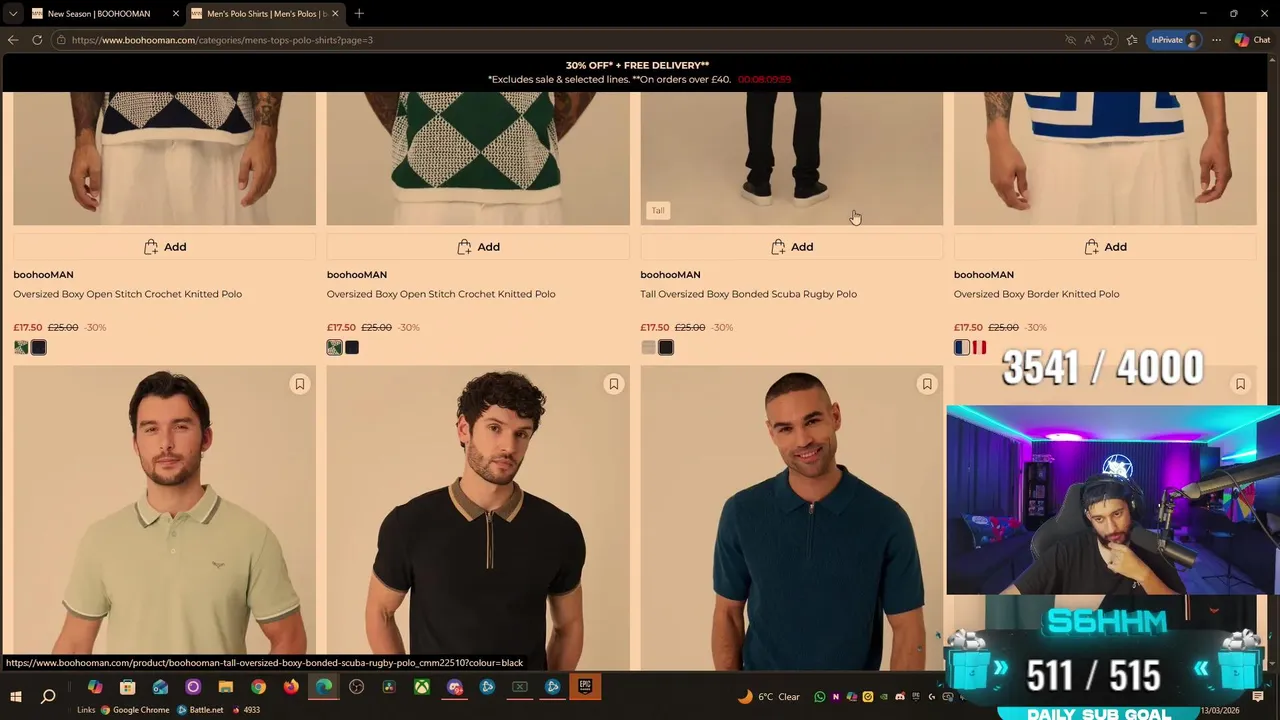Open the teal knitted polo product image
The image size is (1280, 720).
[791, 520]
